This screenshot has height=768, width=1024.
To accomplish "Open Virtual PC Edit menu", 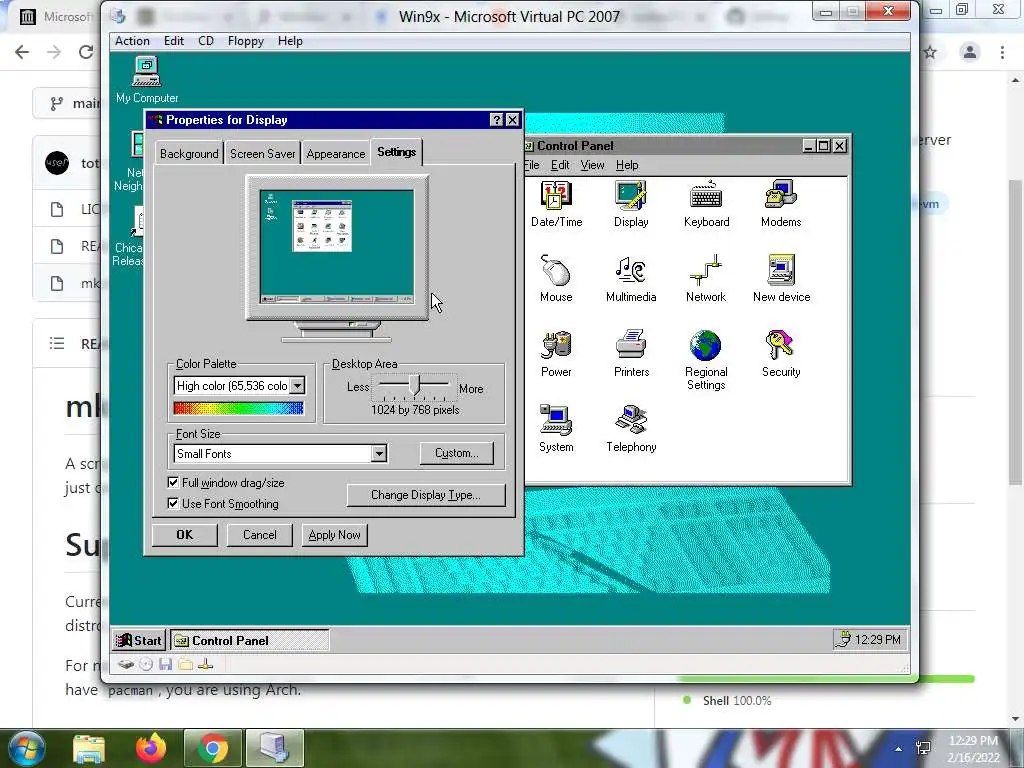I will pos(174,41).
